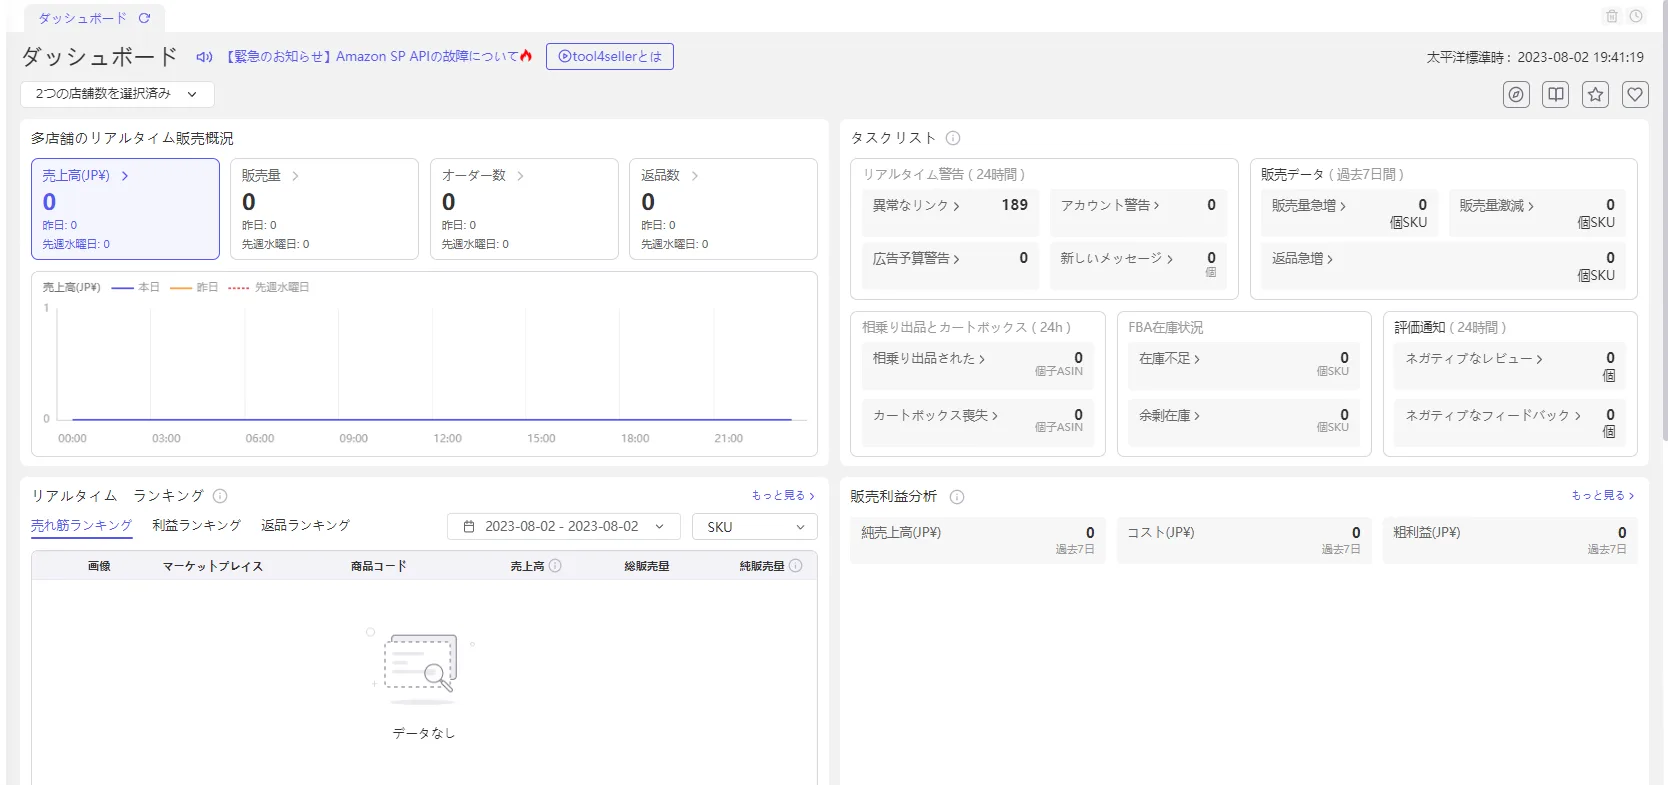Click the info icon next to タスクリスト

[x=953, y=138]
